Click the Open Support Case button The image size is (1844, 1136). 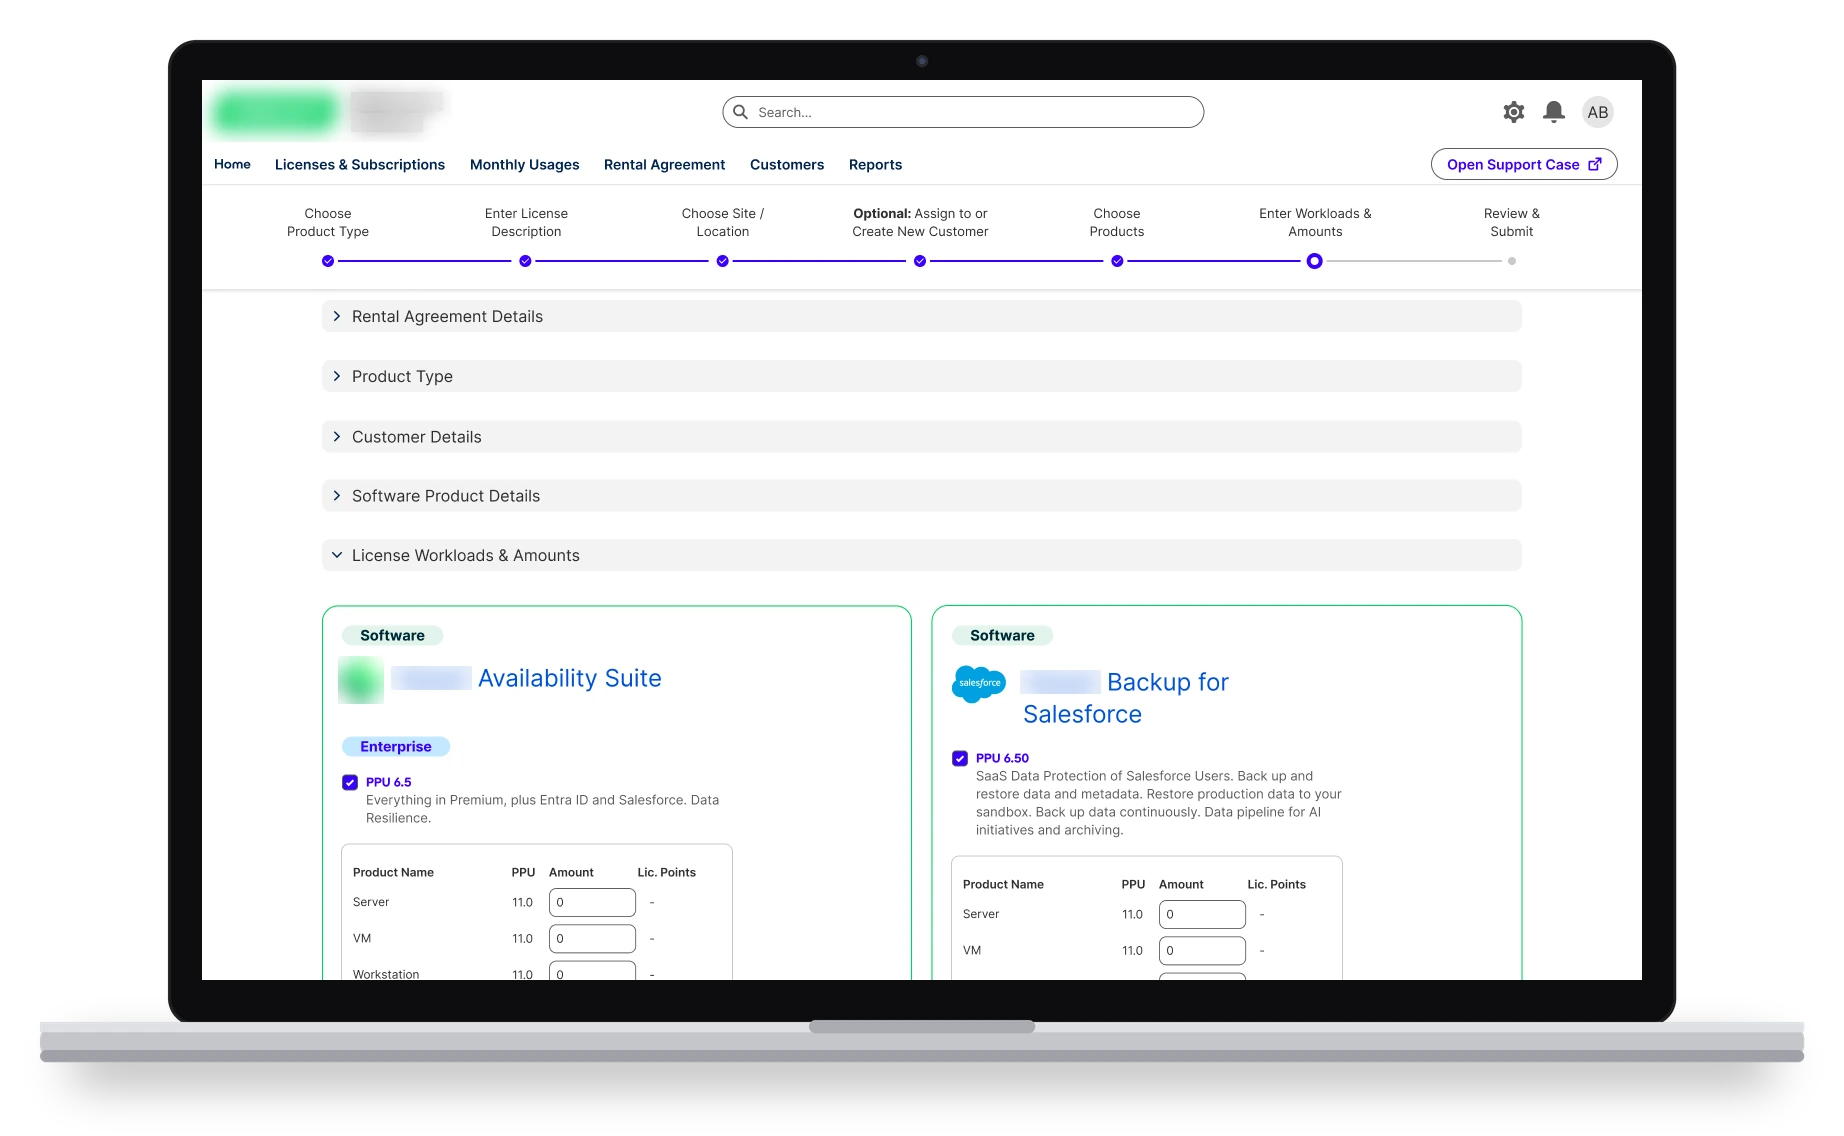pyautogui.click(x=1524, y=164)
